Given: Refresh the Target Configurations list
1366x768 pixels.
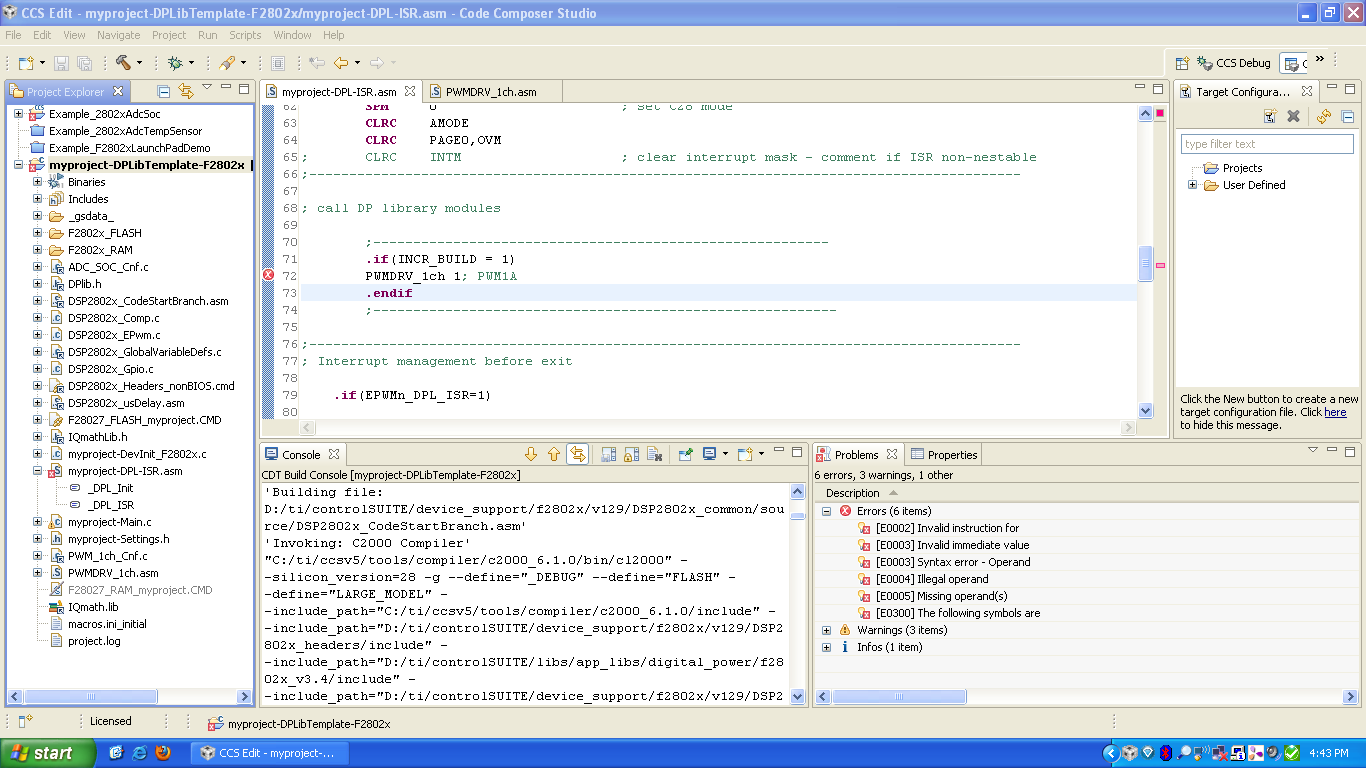Looking at the screenshot, I should tap(1323, 116).
